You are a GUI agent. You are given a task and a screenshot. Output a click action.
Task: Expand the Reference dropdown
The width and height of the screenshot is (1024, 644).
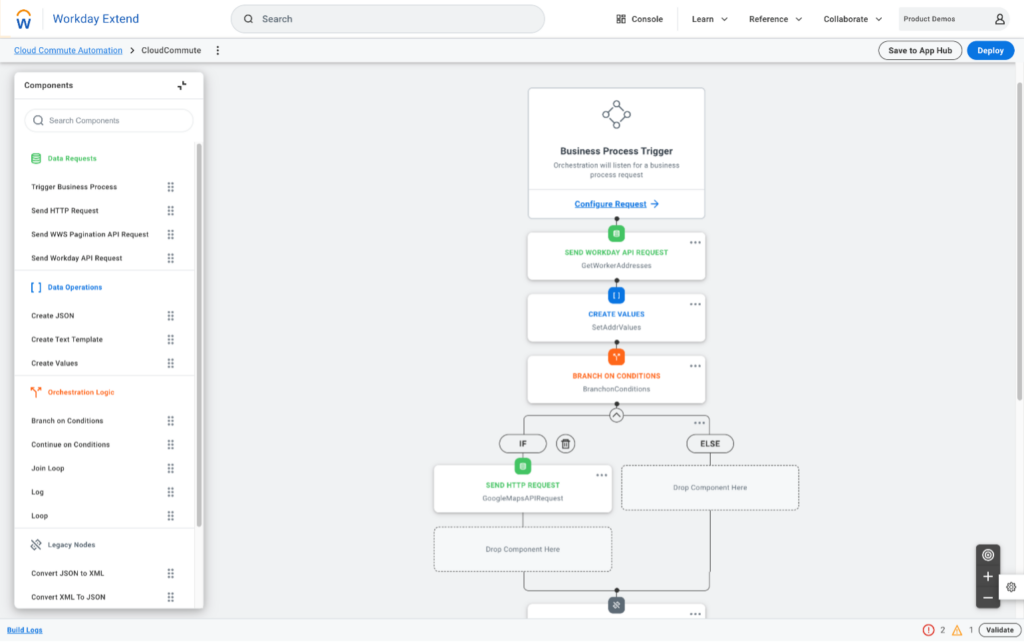pos(775,19)
